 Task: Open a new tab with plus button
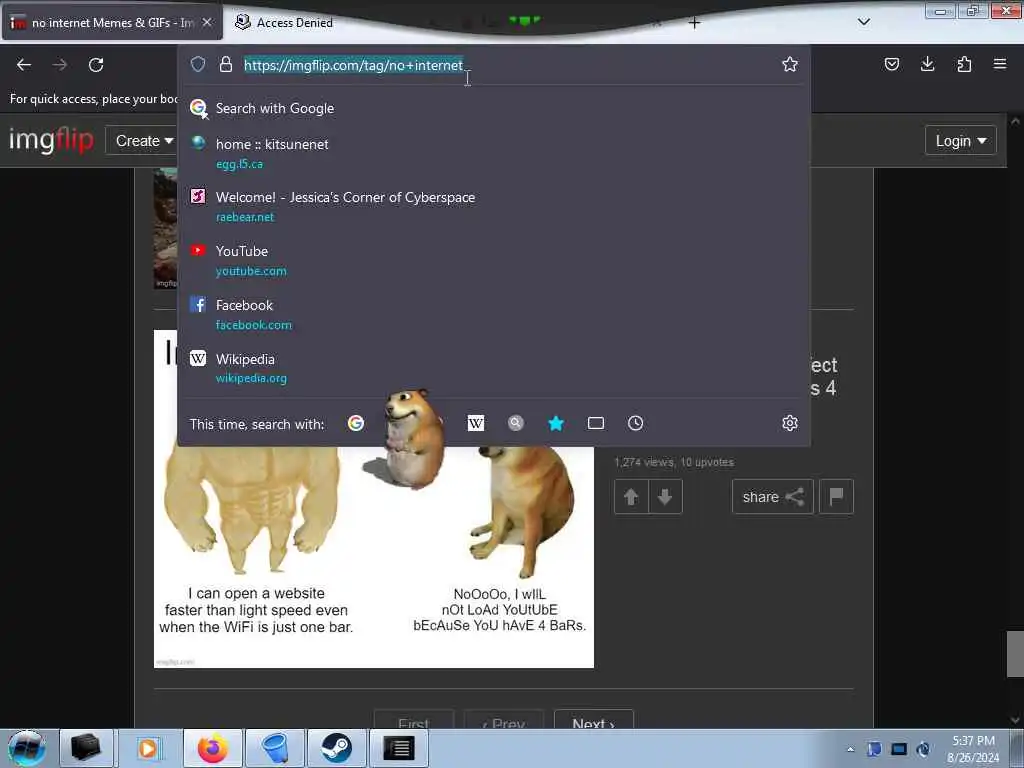tap(694, 23)
